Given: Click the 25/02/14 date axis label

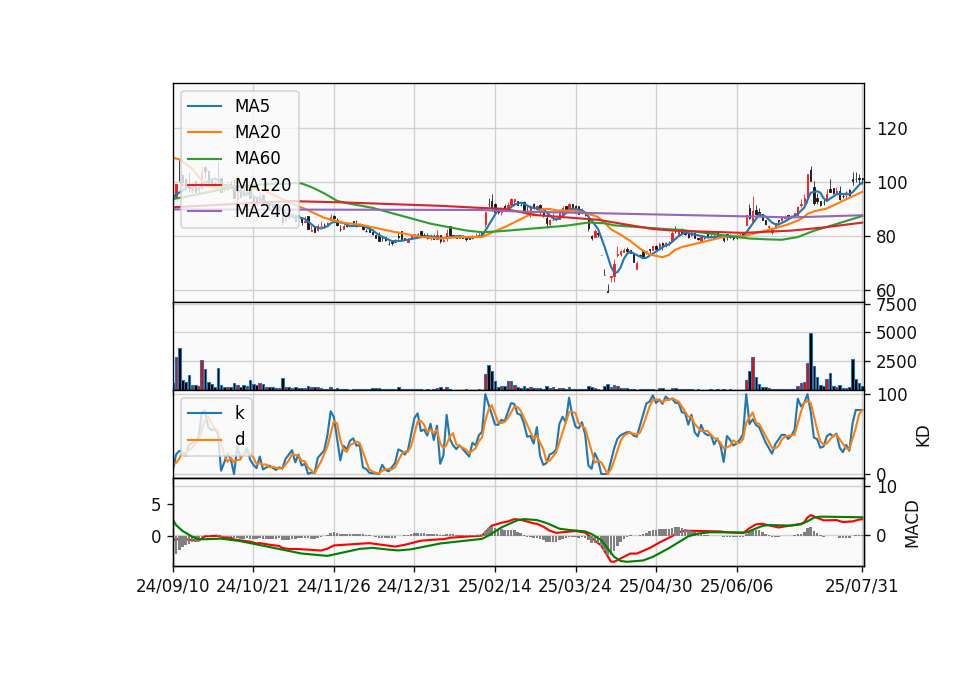Looking at the screenshot, I should tap(495, 586).
